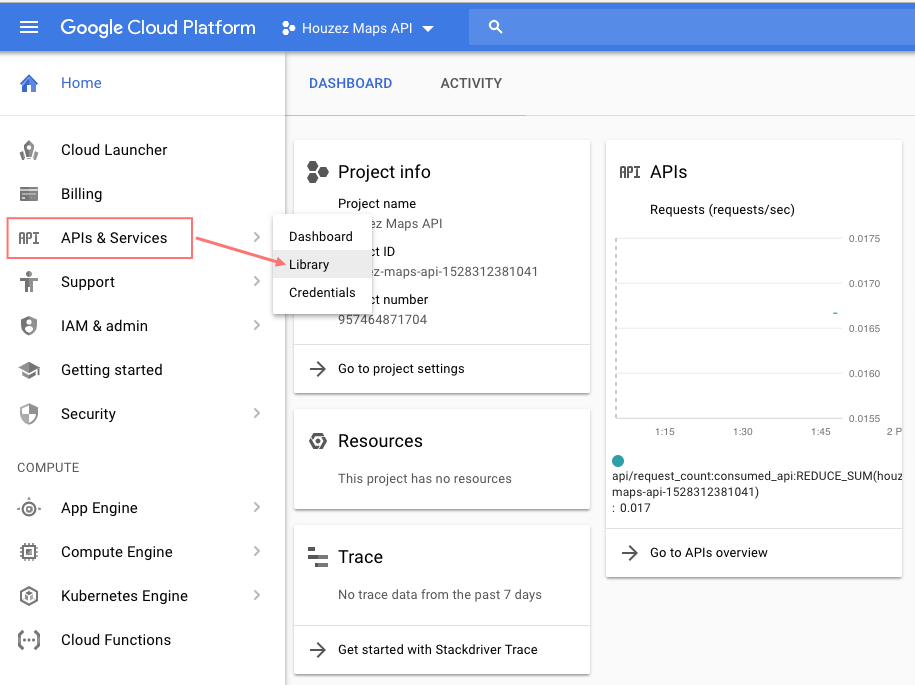Switch to the ACTIVITY tab
Image resolution: width=915 pixels, height=685 pixels.
[471, 83]
